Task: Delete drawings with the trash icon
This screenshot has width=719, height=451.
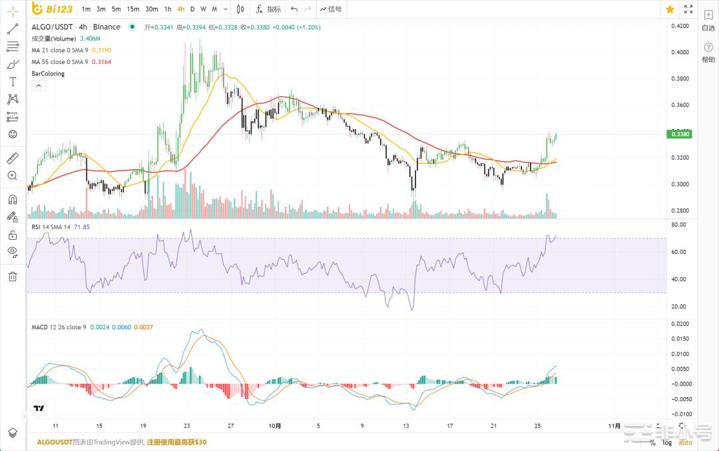Action: pyautogui.click(x=12, y=277)
